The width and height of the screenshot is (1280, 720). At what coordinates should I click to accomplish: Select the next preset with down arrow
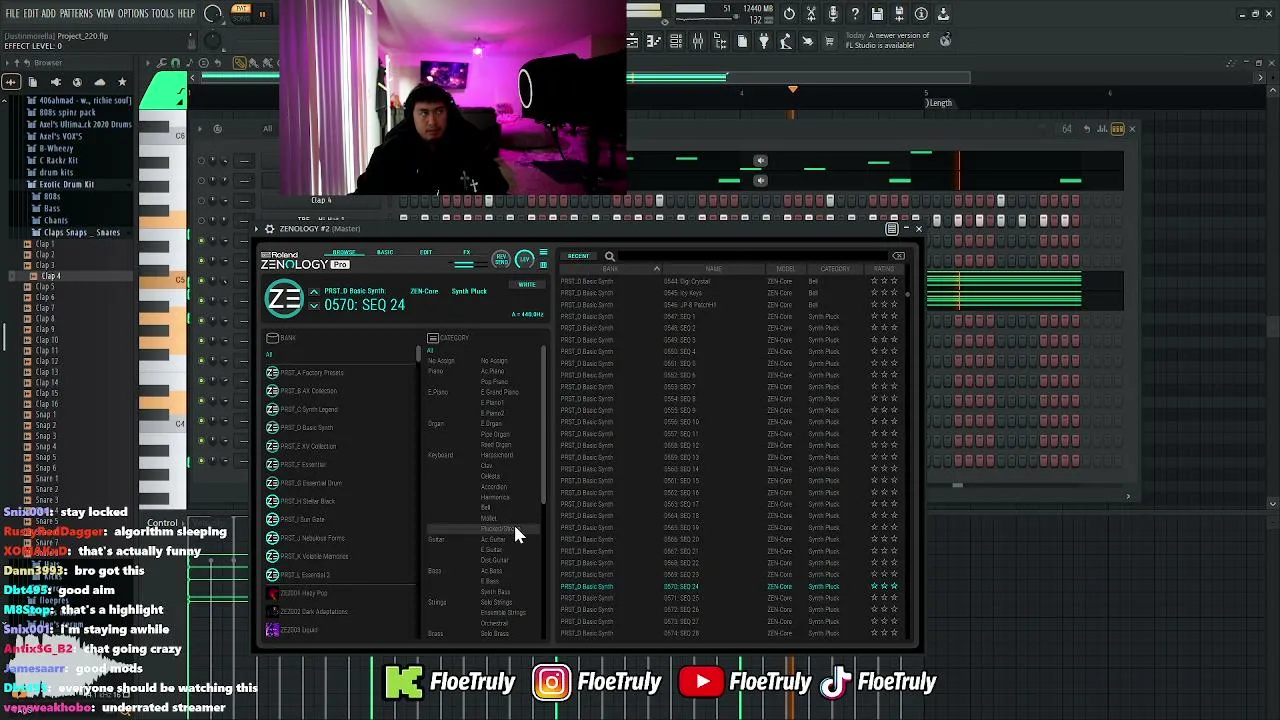pos(314,306)
